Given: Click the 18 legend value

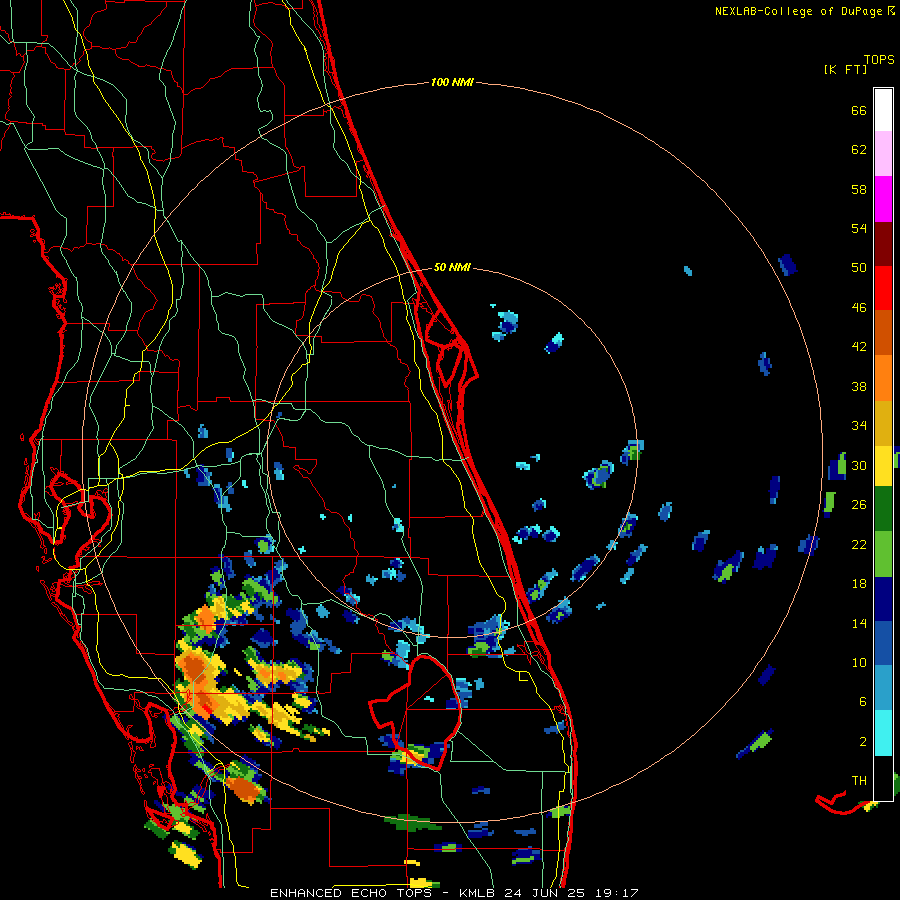Looking at the screenshot, I should 859,584.
